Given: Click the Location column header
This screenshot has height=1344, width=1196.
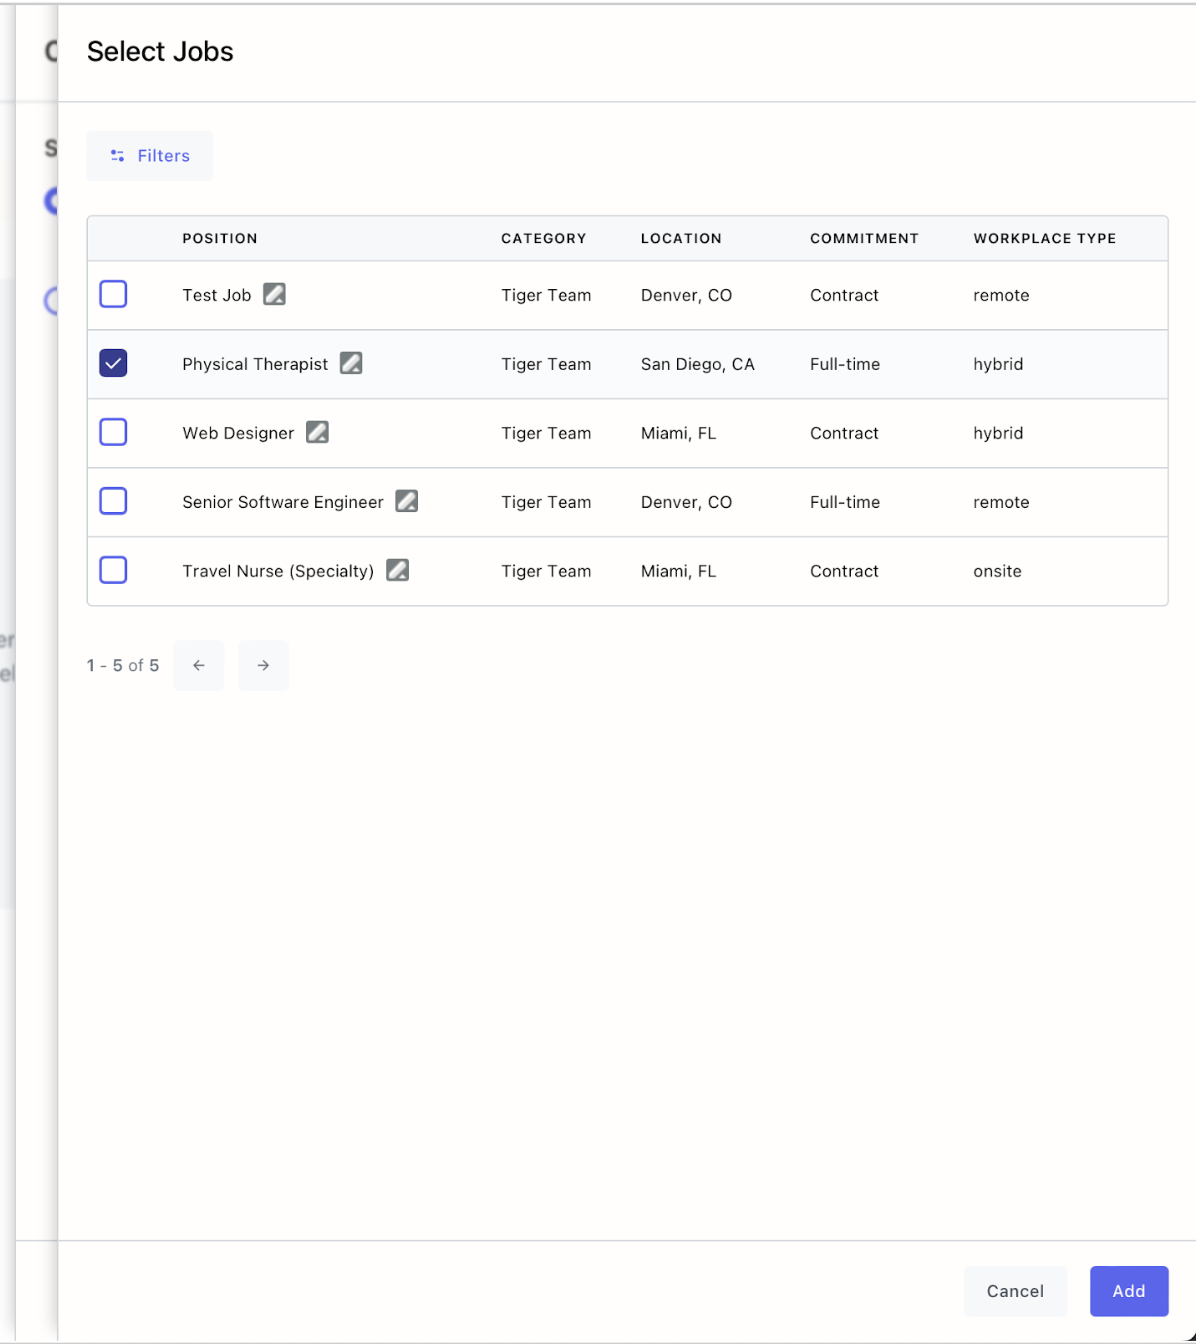Looking at the screenshot, I should click(x=681, y=239).
